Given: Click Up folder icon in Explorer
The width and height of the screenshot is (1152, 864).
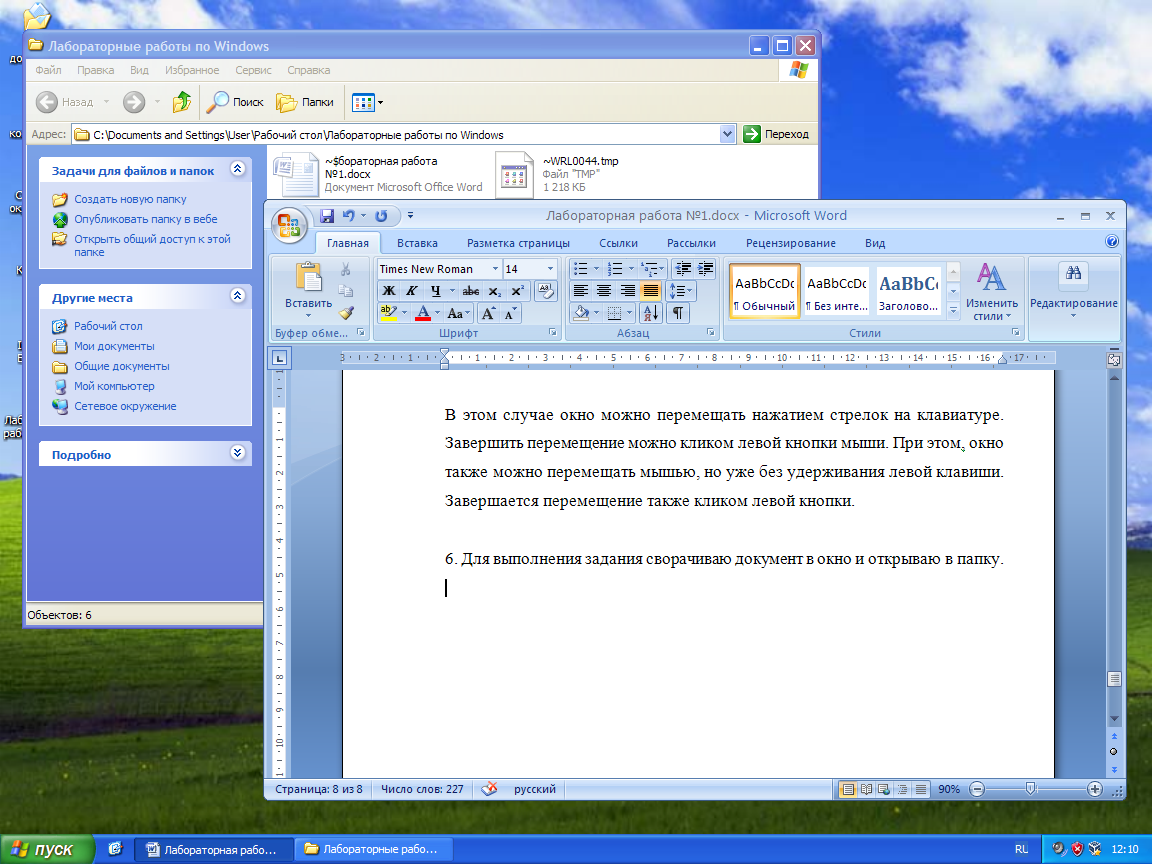Looking at the screenshot, I should click(182, 102).
